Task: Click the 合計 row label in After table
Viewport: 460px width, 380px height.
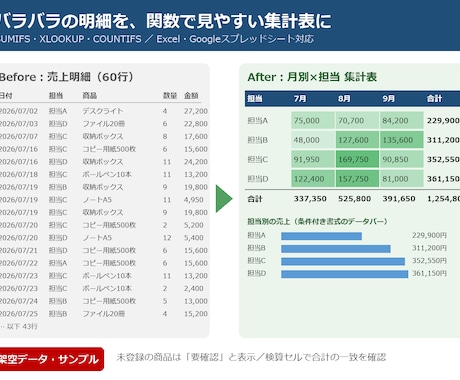Action: [x=255, y=199]
